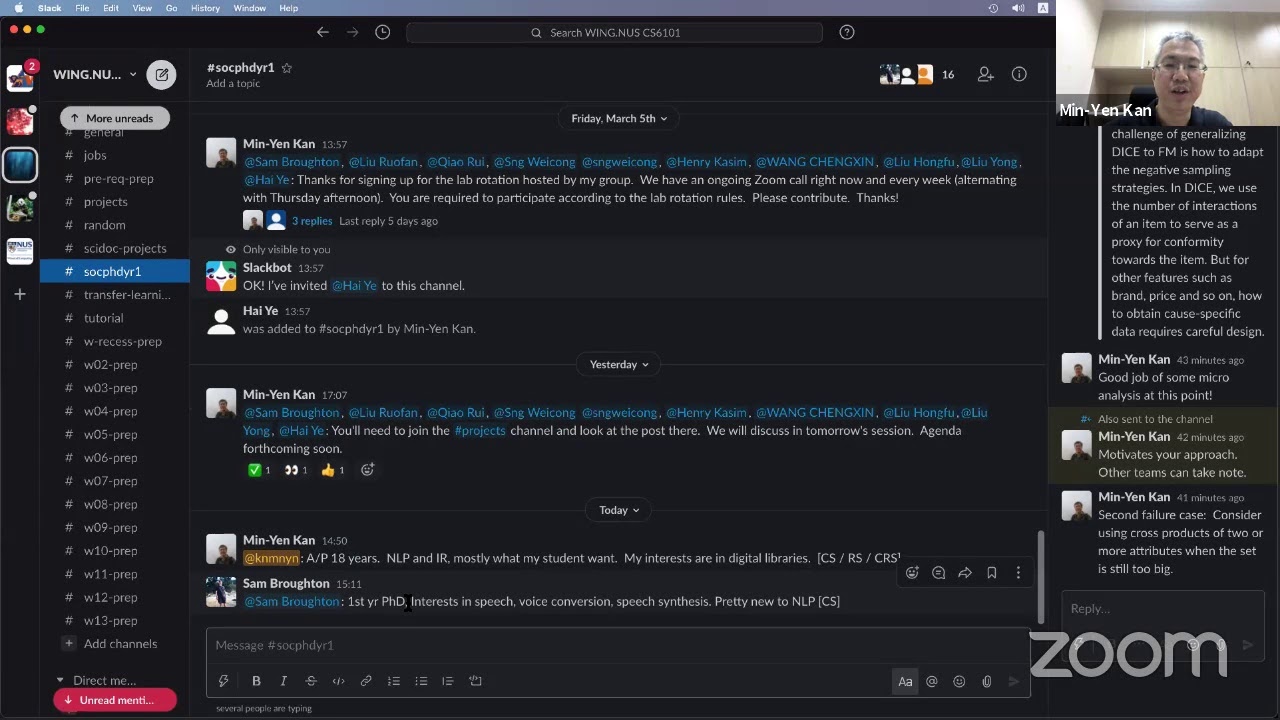Screen dimensions: 1280x720
Task: Open the macOS Edit menu
Action: point(111,8)
